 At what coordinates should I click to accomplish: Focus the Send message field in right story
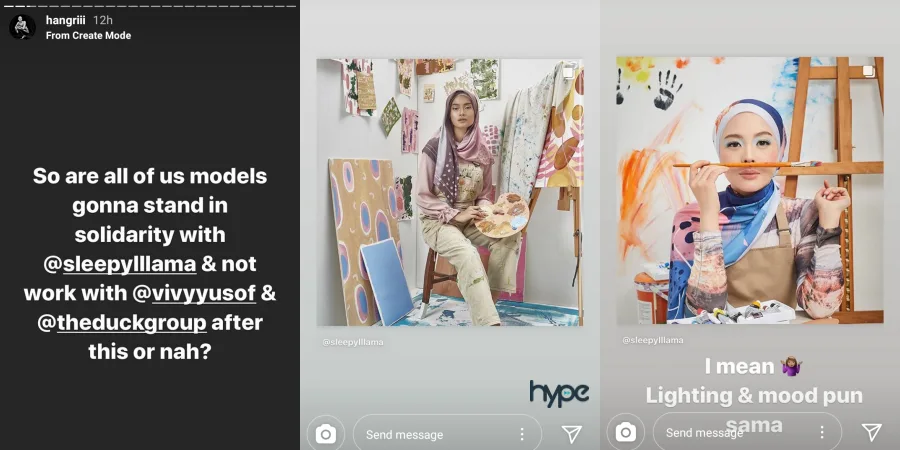click(730, 434)
